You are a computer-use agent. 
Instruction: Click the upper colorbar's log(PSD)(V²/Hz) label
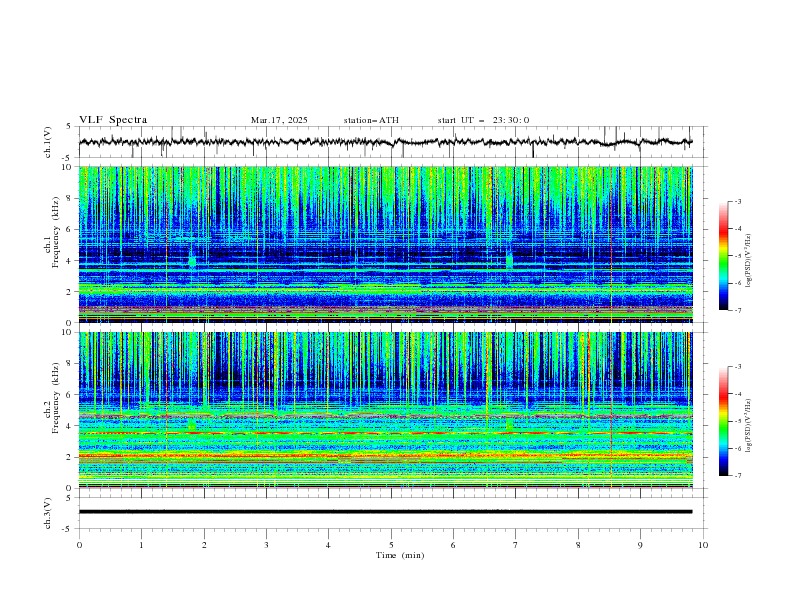749,261
